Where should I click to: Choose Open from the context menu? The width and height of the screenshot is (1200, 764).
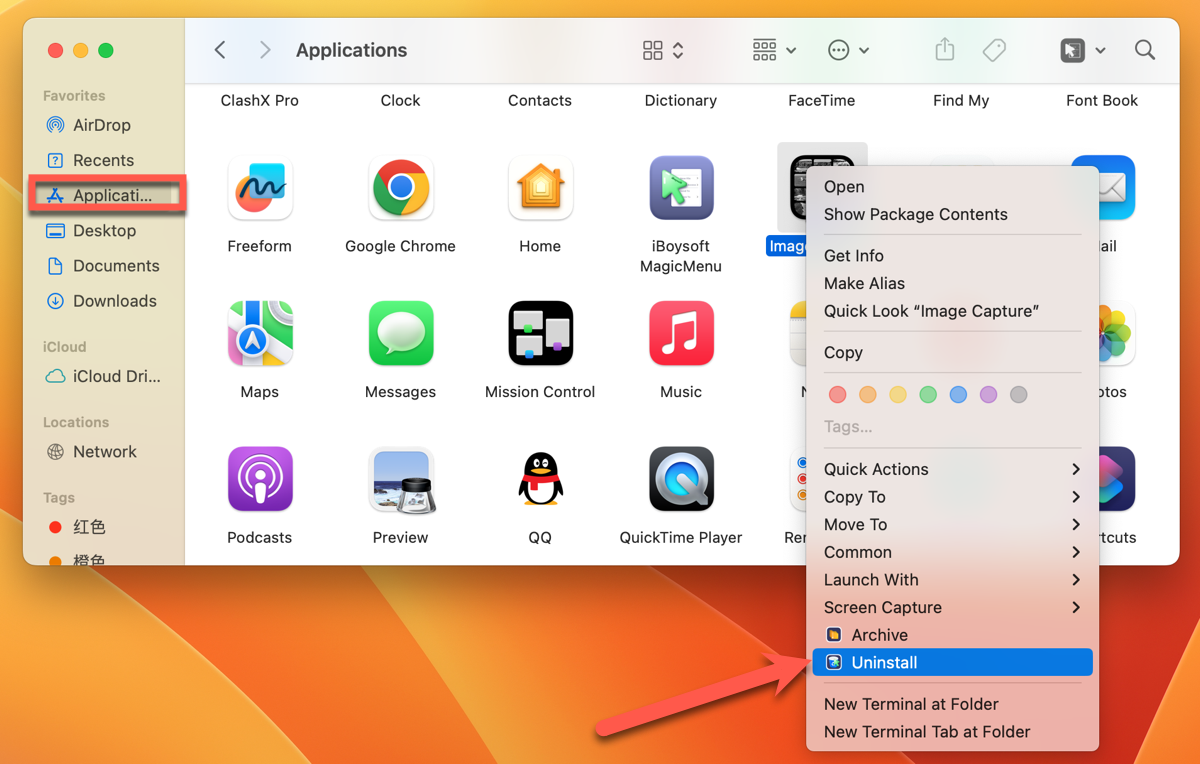(952, 187)
